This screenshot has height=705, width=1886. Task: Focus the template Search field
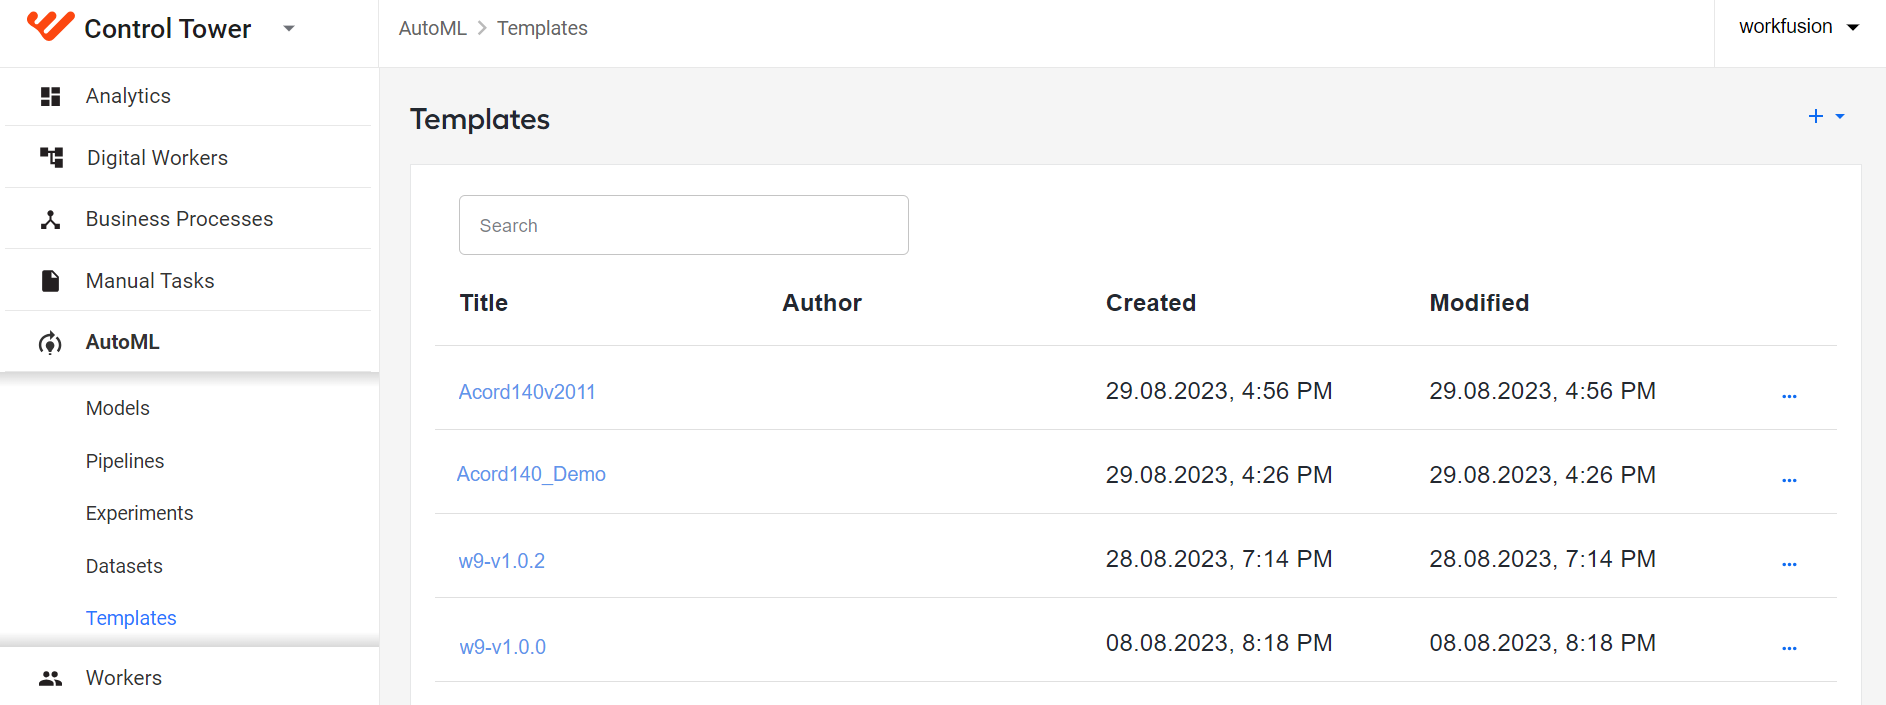(x=683, y=225)
